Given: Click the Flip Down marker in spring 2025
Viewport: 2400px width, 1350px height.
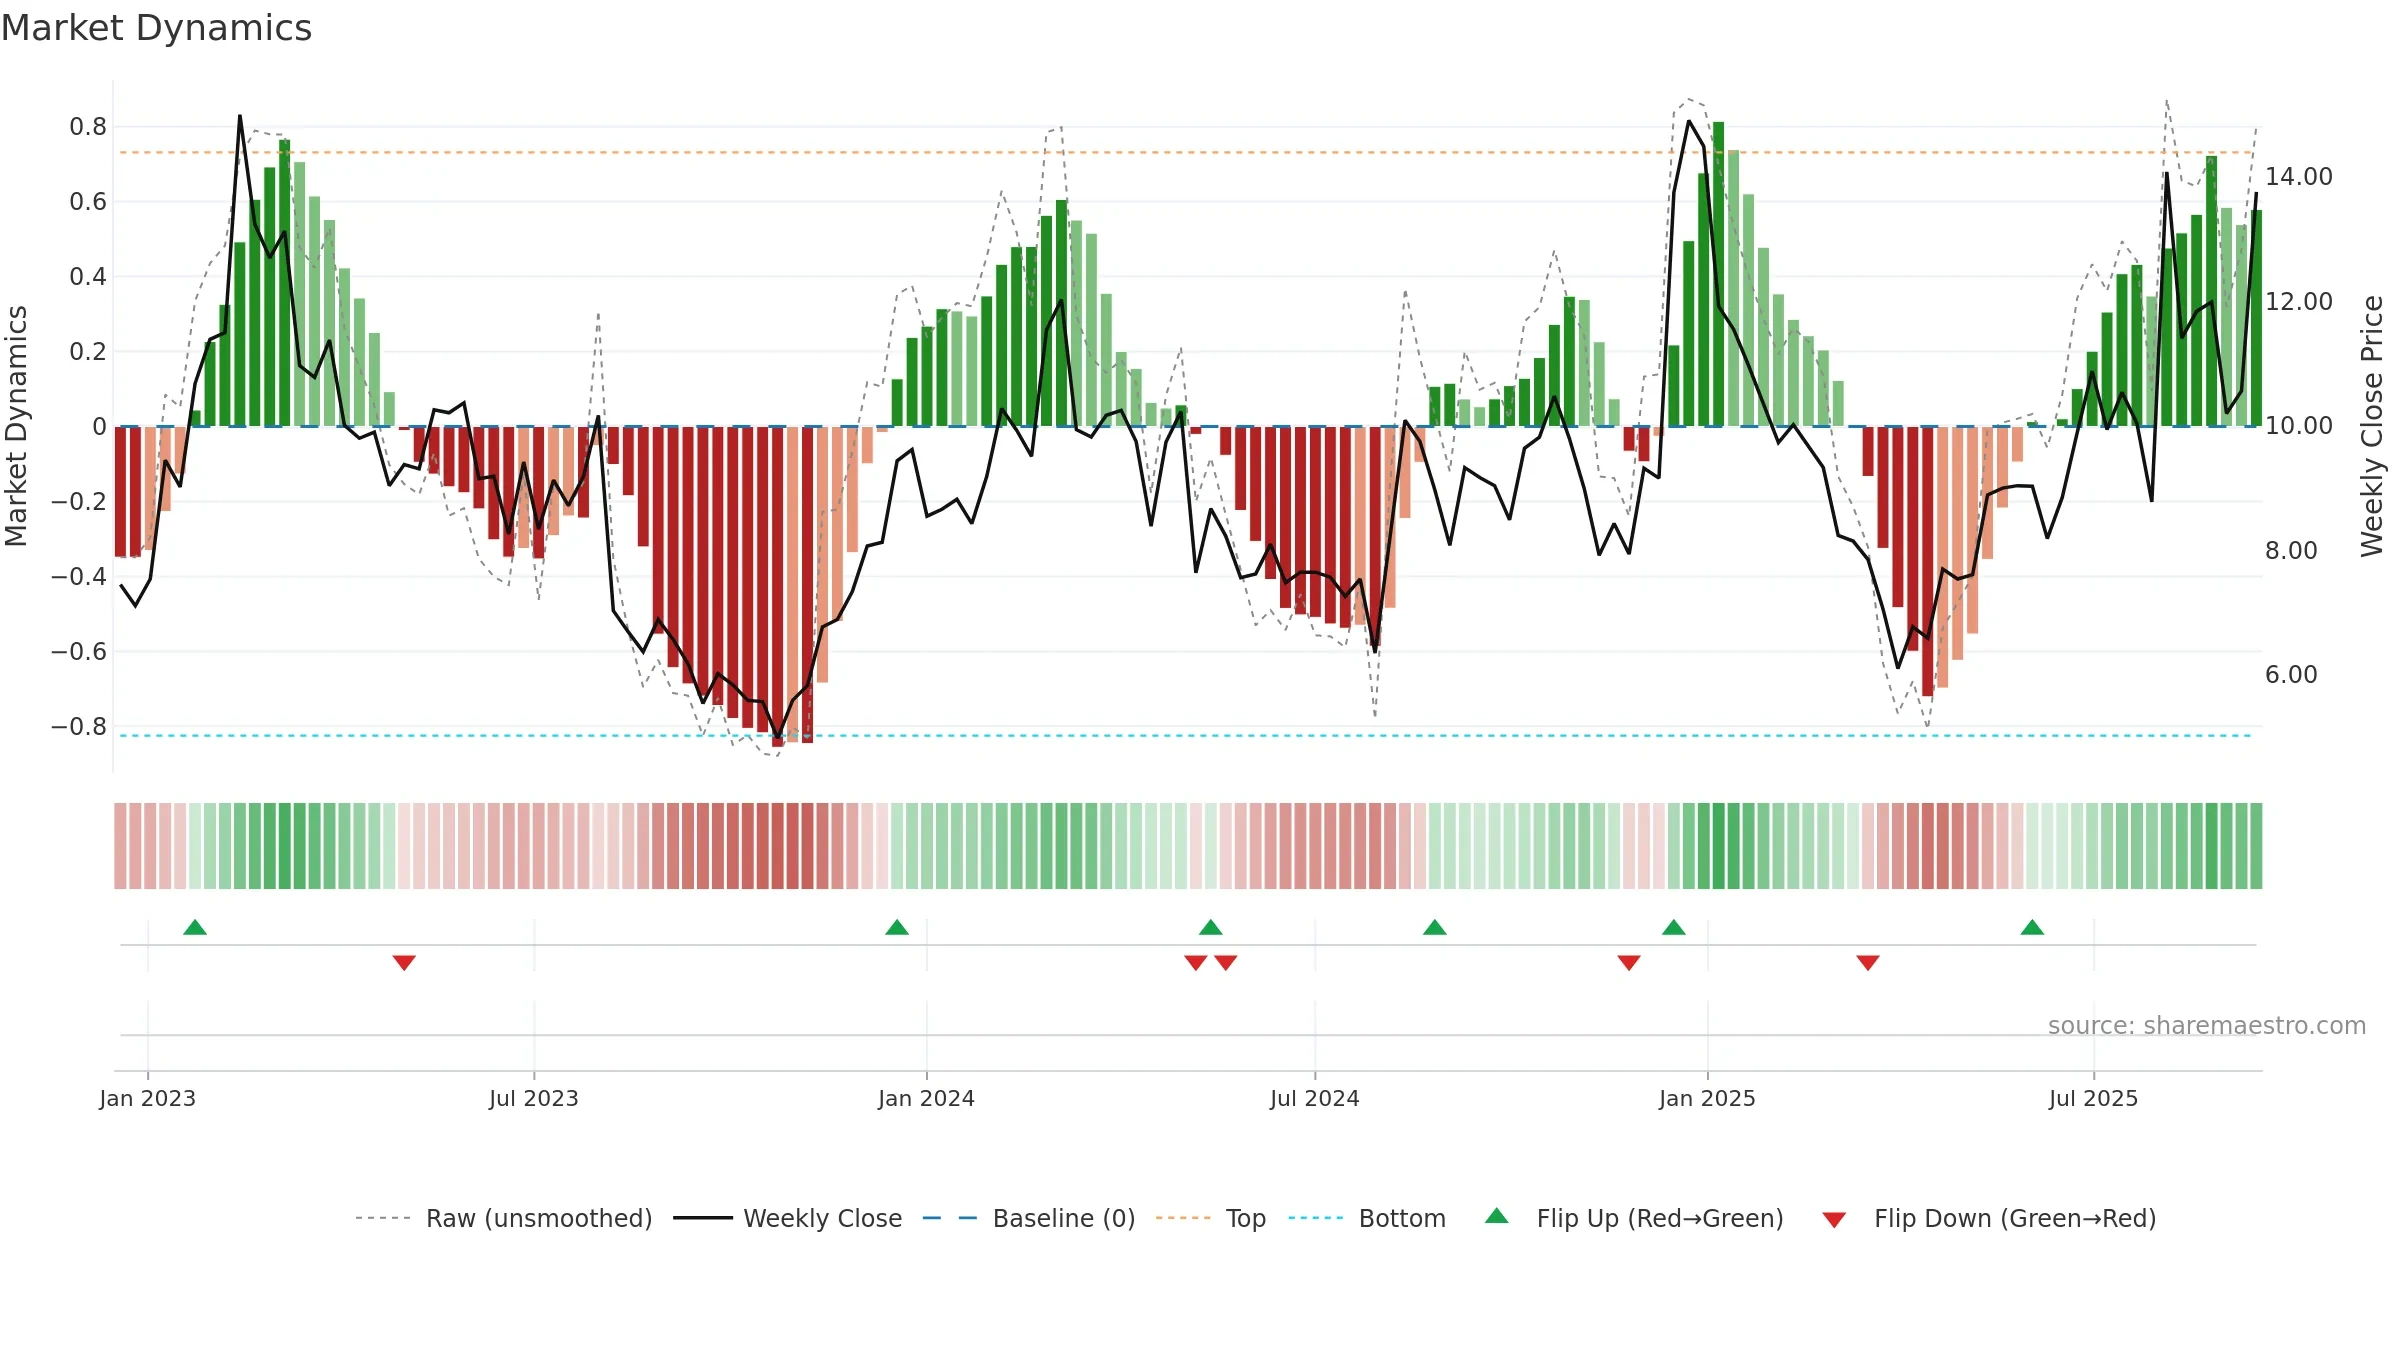Looking at the screenshot, I should pyautogui.click(x=1868, y=963).
